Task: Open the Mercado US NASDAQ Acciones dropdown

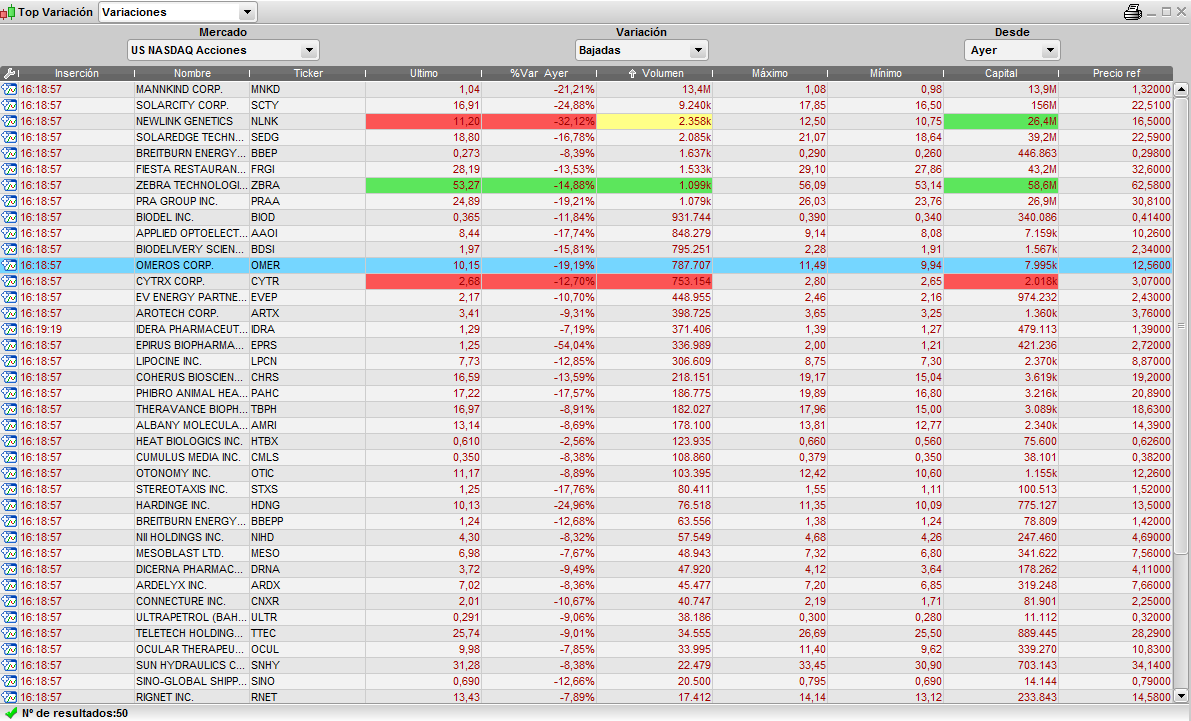Action: 223,50
